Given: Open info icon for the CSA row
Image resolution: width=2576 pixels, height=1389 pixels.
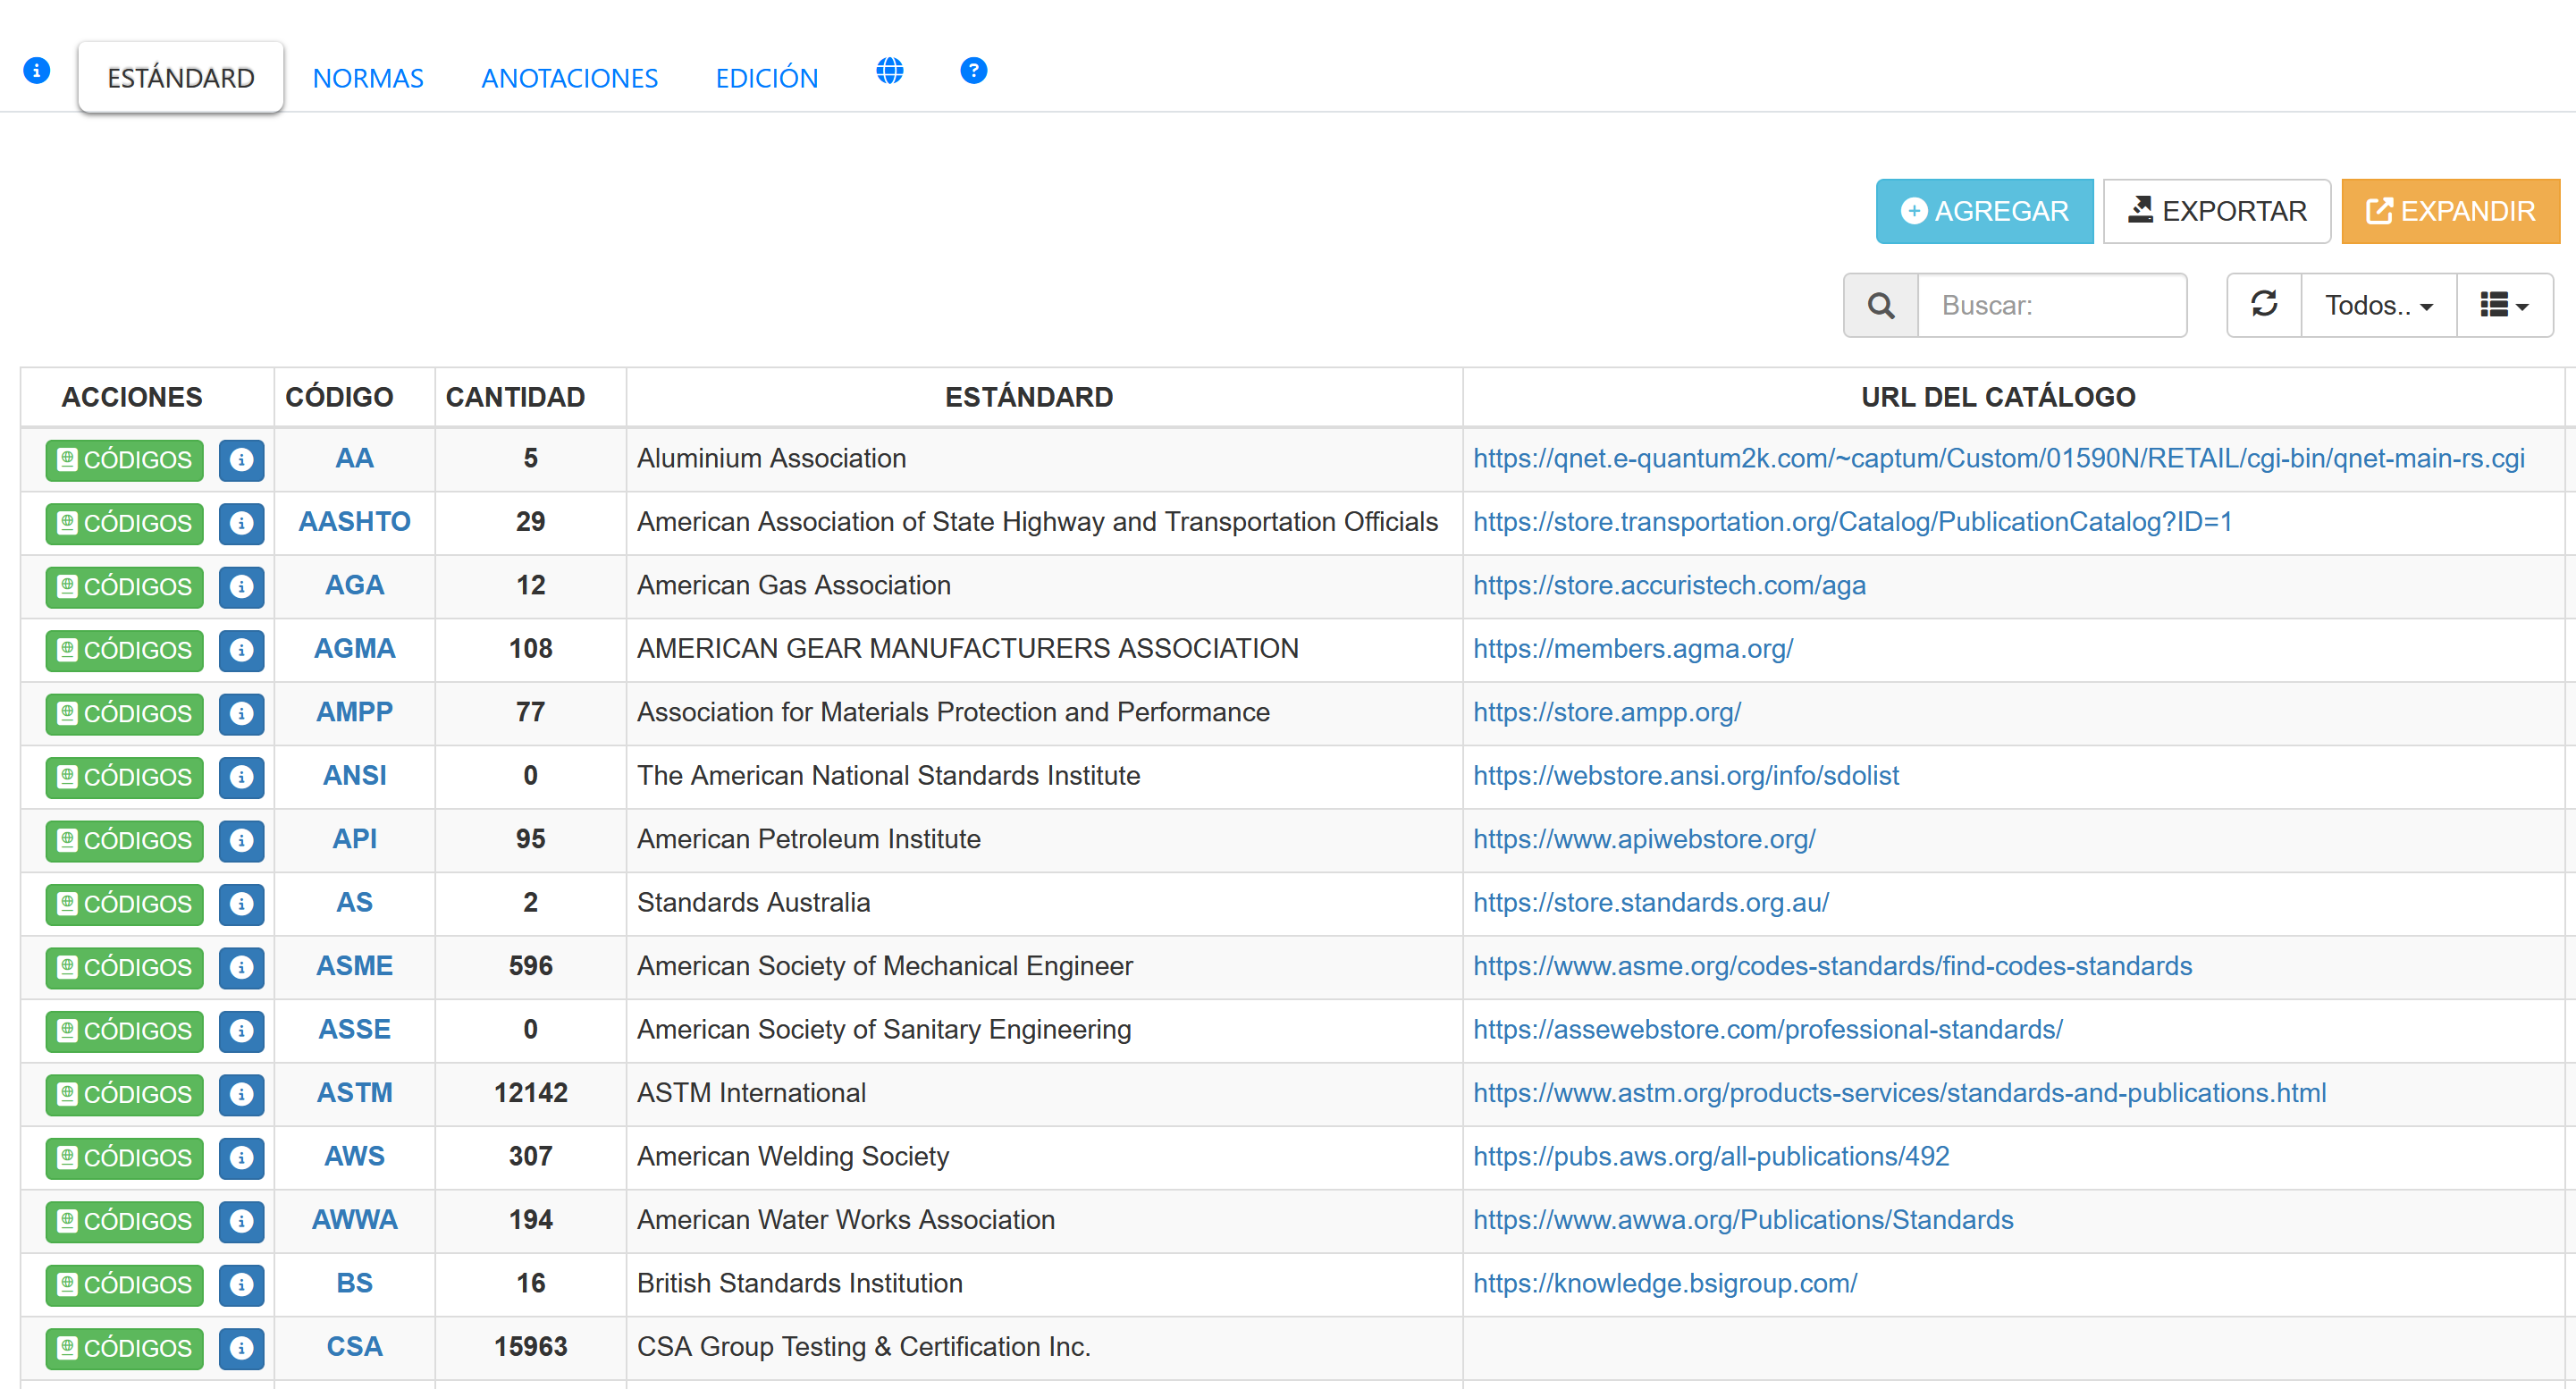Looking at the screenshot, I should (241, 1349).
